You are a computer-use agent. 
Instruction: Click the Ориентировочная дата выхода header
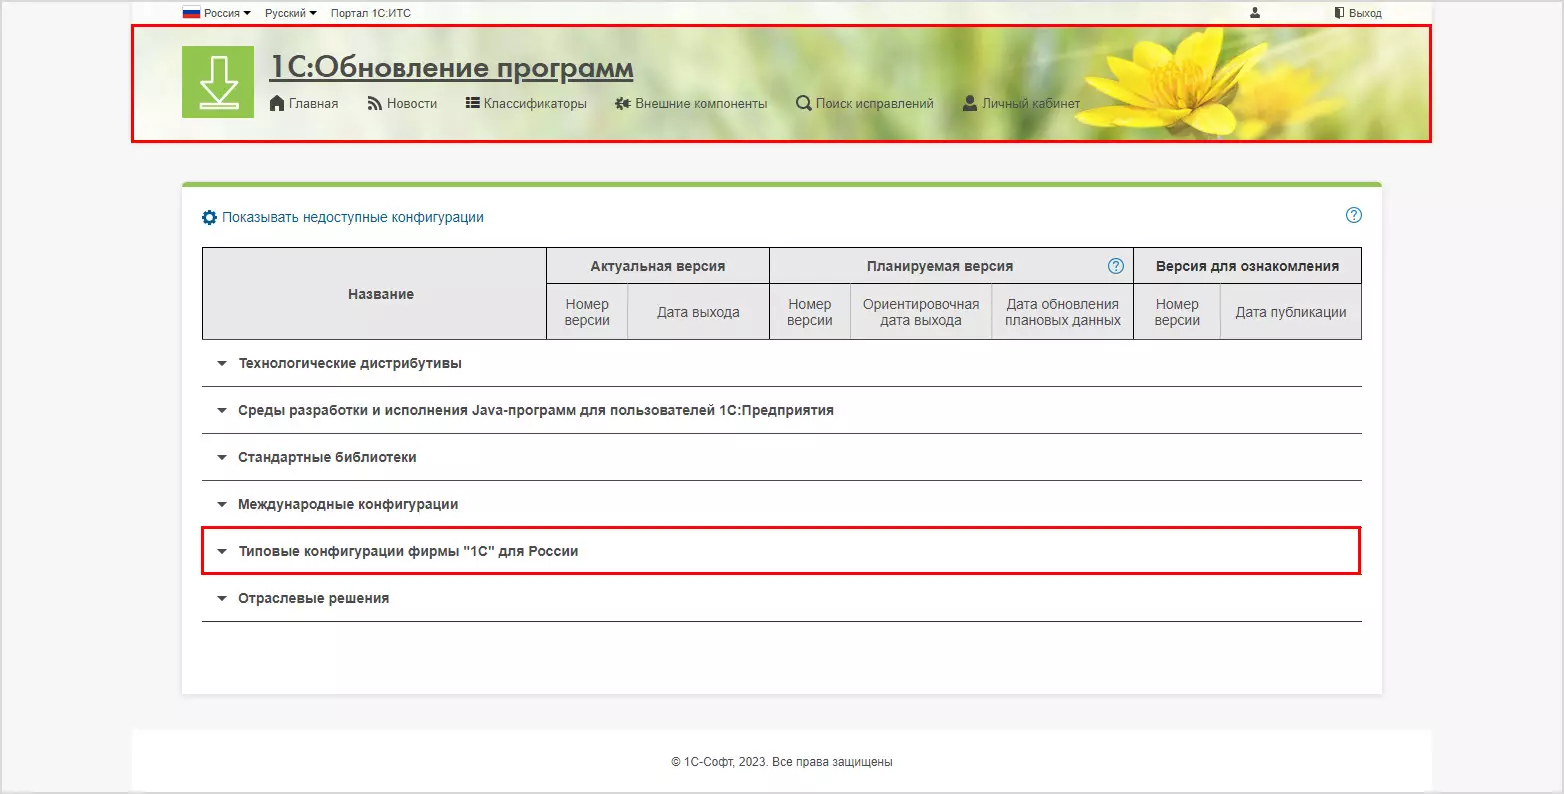[921, 312]
